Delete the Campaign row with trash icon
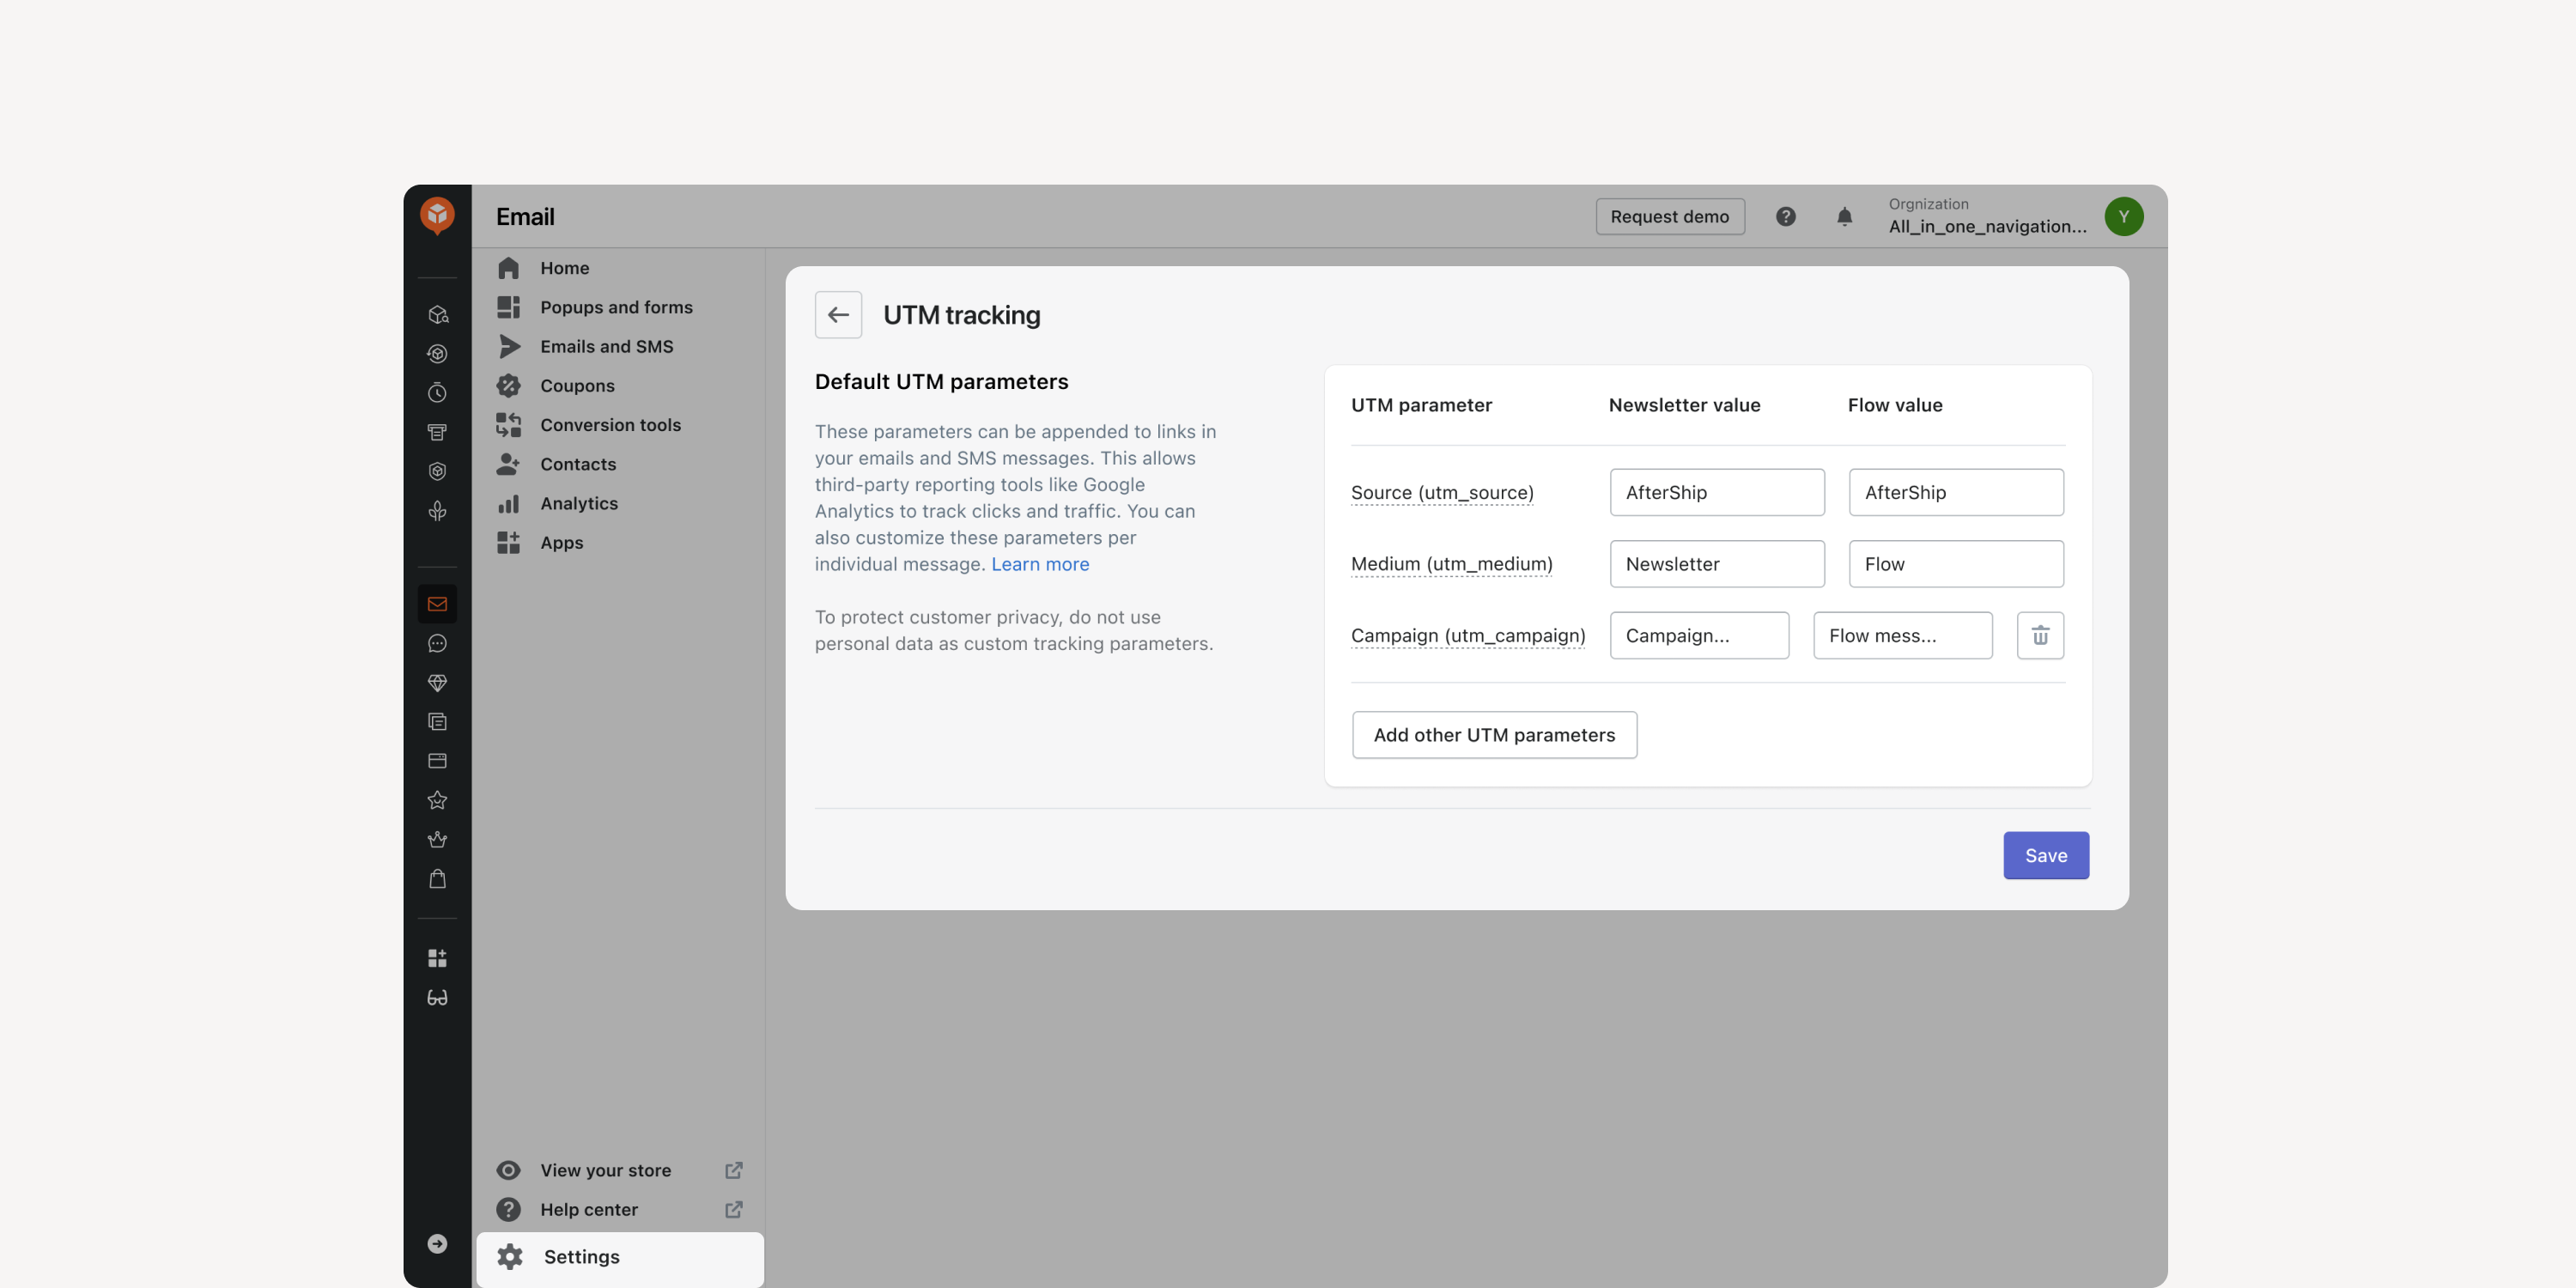Screen dimensions: 2576x1288 click(x=2040, y=635)
